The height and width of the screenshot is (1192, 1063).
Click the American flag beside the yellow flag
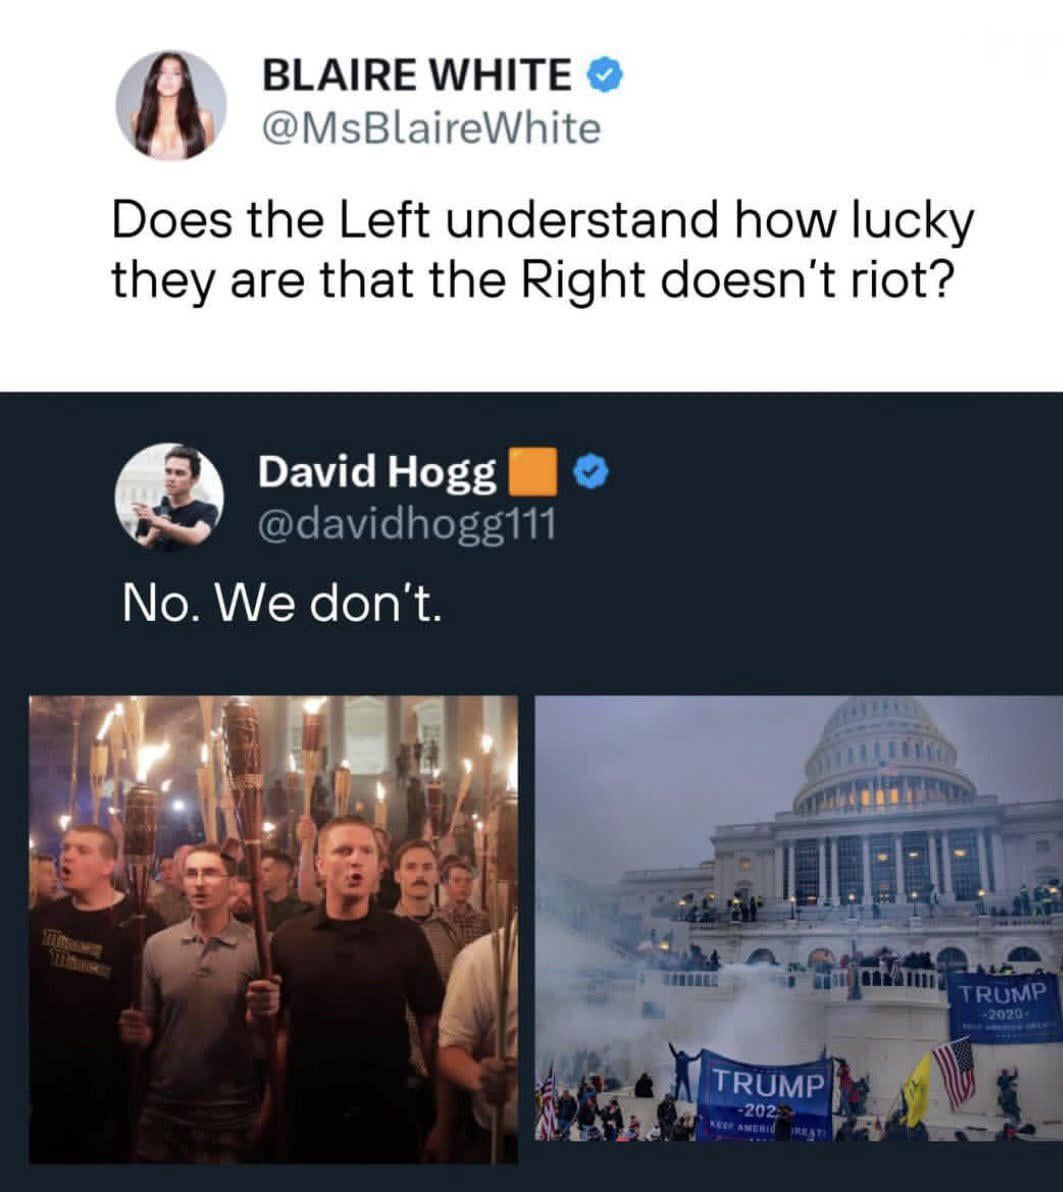click(x=956, y=1073)
